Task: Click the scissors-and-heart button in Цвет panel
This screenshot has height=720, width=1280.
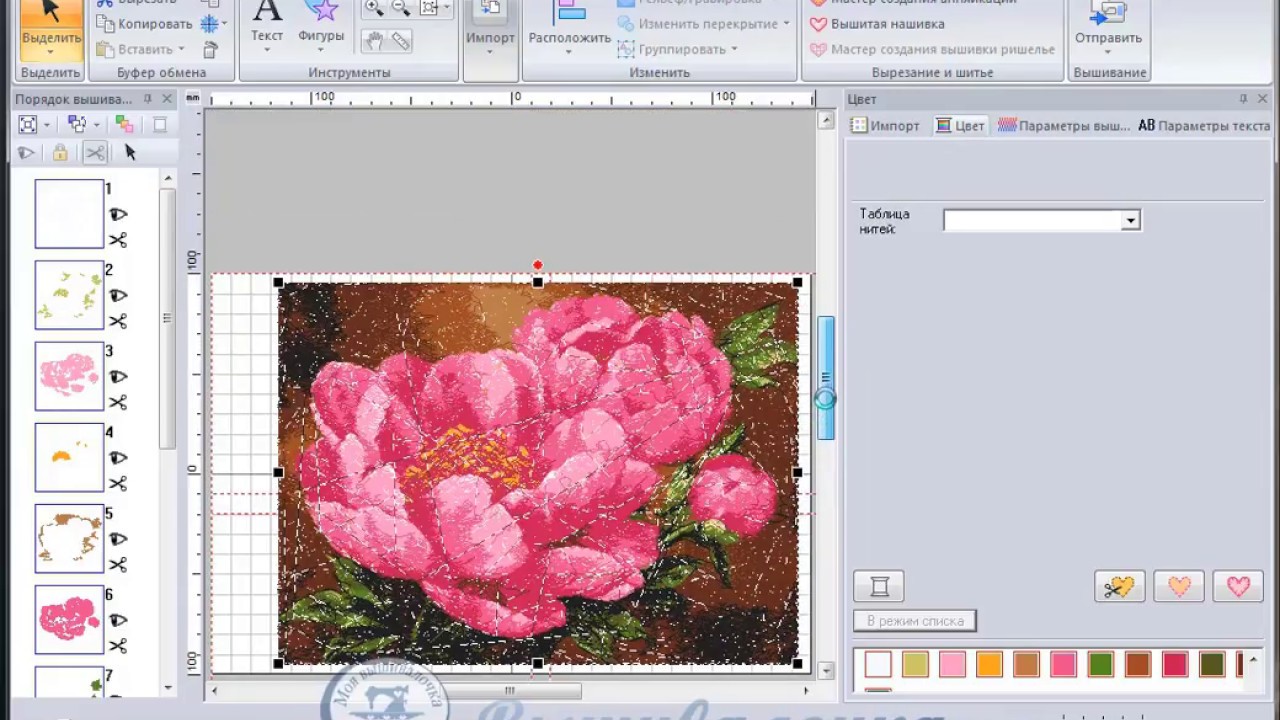Action: pos(1120,586)
